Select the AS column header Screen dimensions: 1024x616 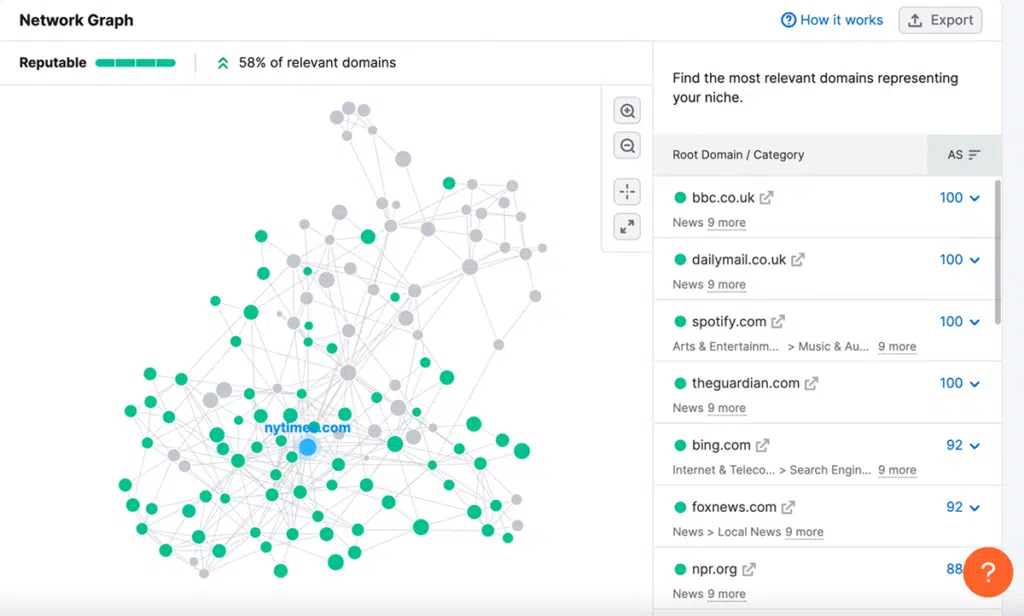[955, 155]
